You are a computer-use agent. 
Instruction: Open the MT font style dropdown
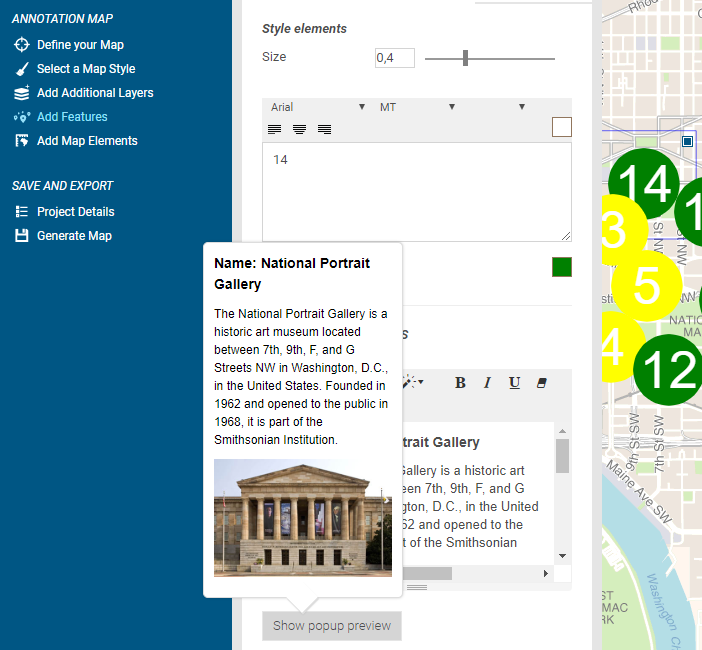tap(418, 107)
